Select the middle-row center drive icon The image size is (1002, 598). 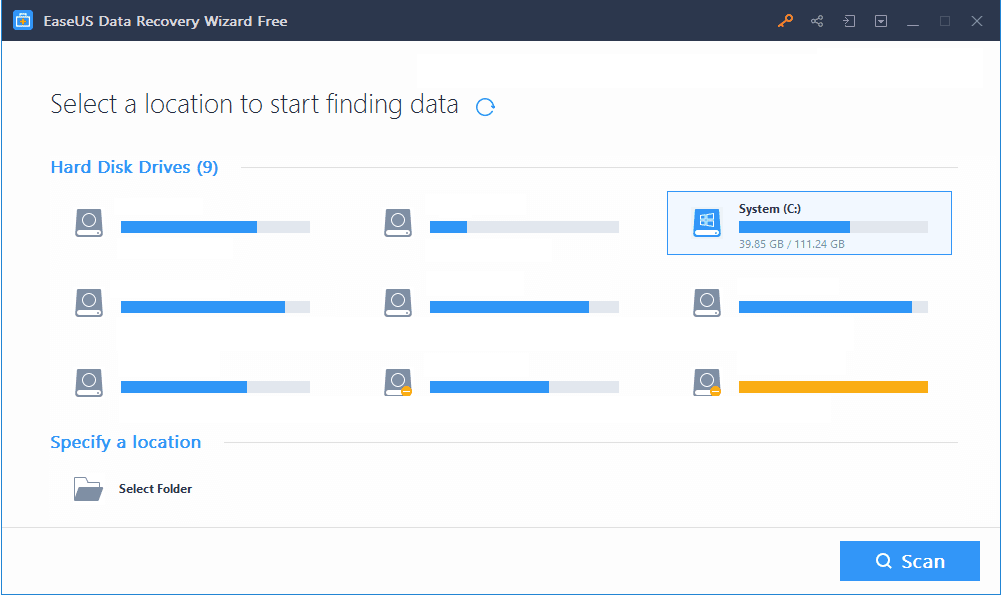tap(397, 302)
